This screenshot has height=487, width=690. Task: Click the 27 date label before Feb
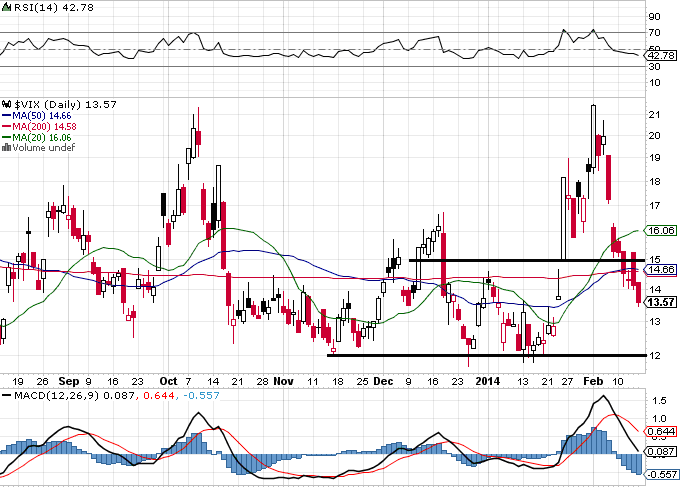click(567, 381)
